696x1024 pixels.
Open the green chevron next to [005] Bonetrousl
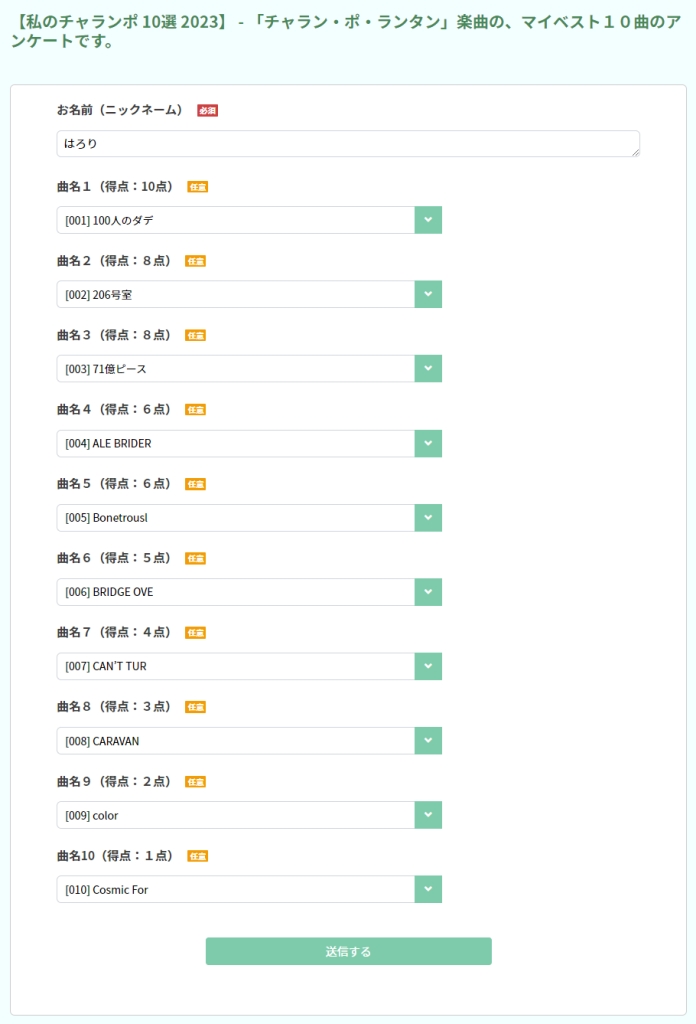coord(428,518)
